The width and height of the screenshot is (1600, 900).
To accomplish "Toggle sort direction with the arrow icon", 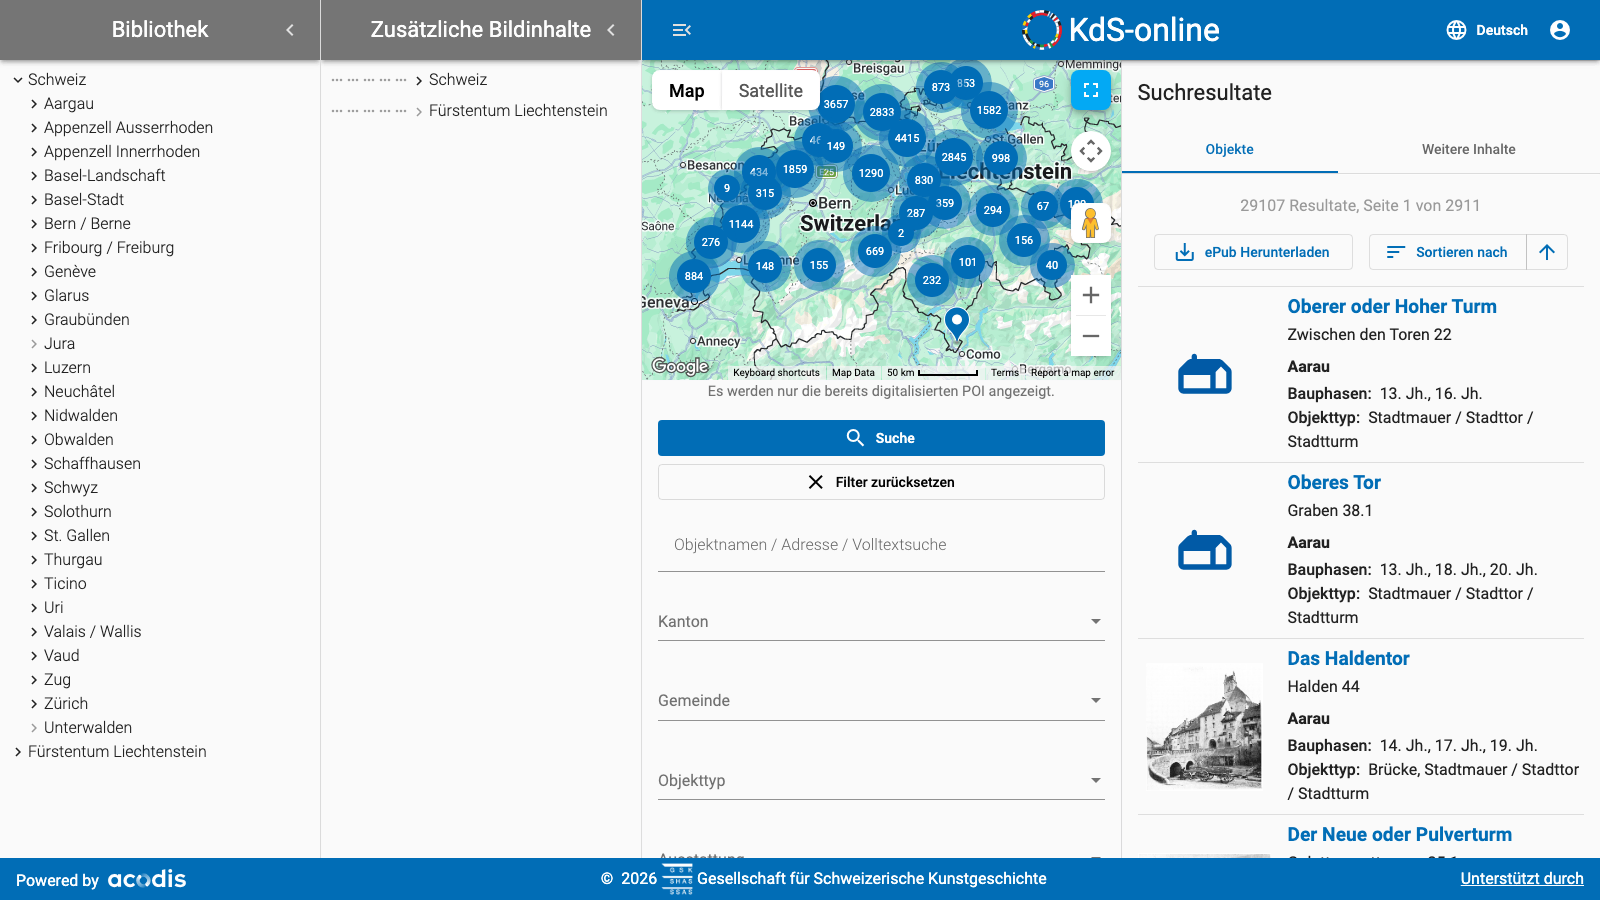I will coord(1546,252).
